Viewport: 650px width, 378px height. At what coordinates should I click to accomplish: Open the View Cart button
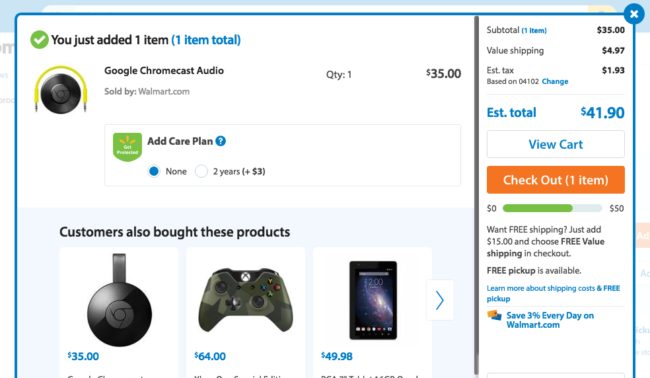click(555, 144)
